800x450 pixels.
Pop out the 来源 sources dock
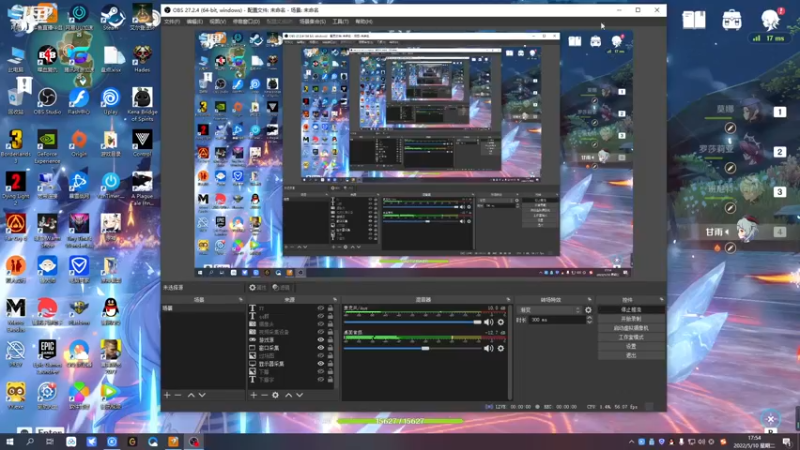click(x=335, y=299)
